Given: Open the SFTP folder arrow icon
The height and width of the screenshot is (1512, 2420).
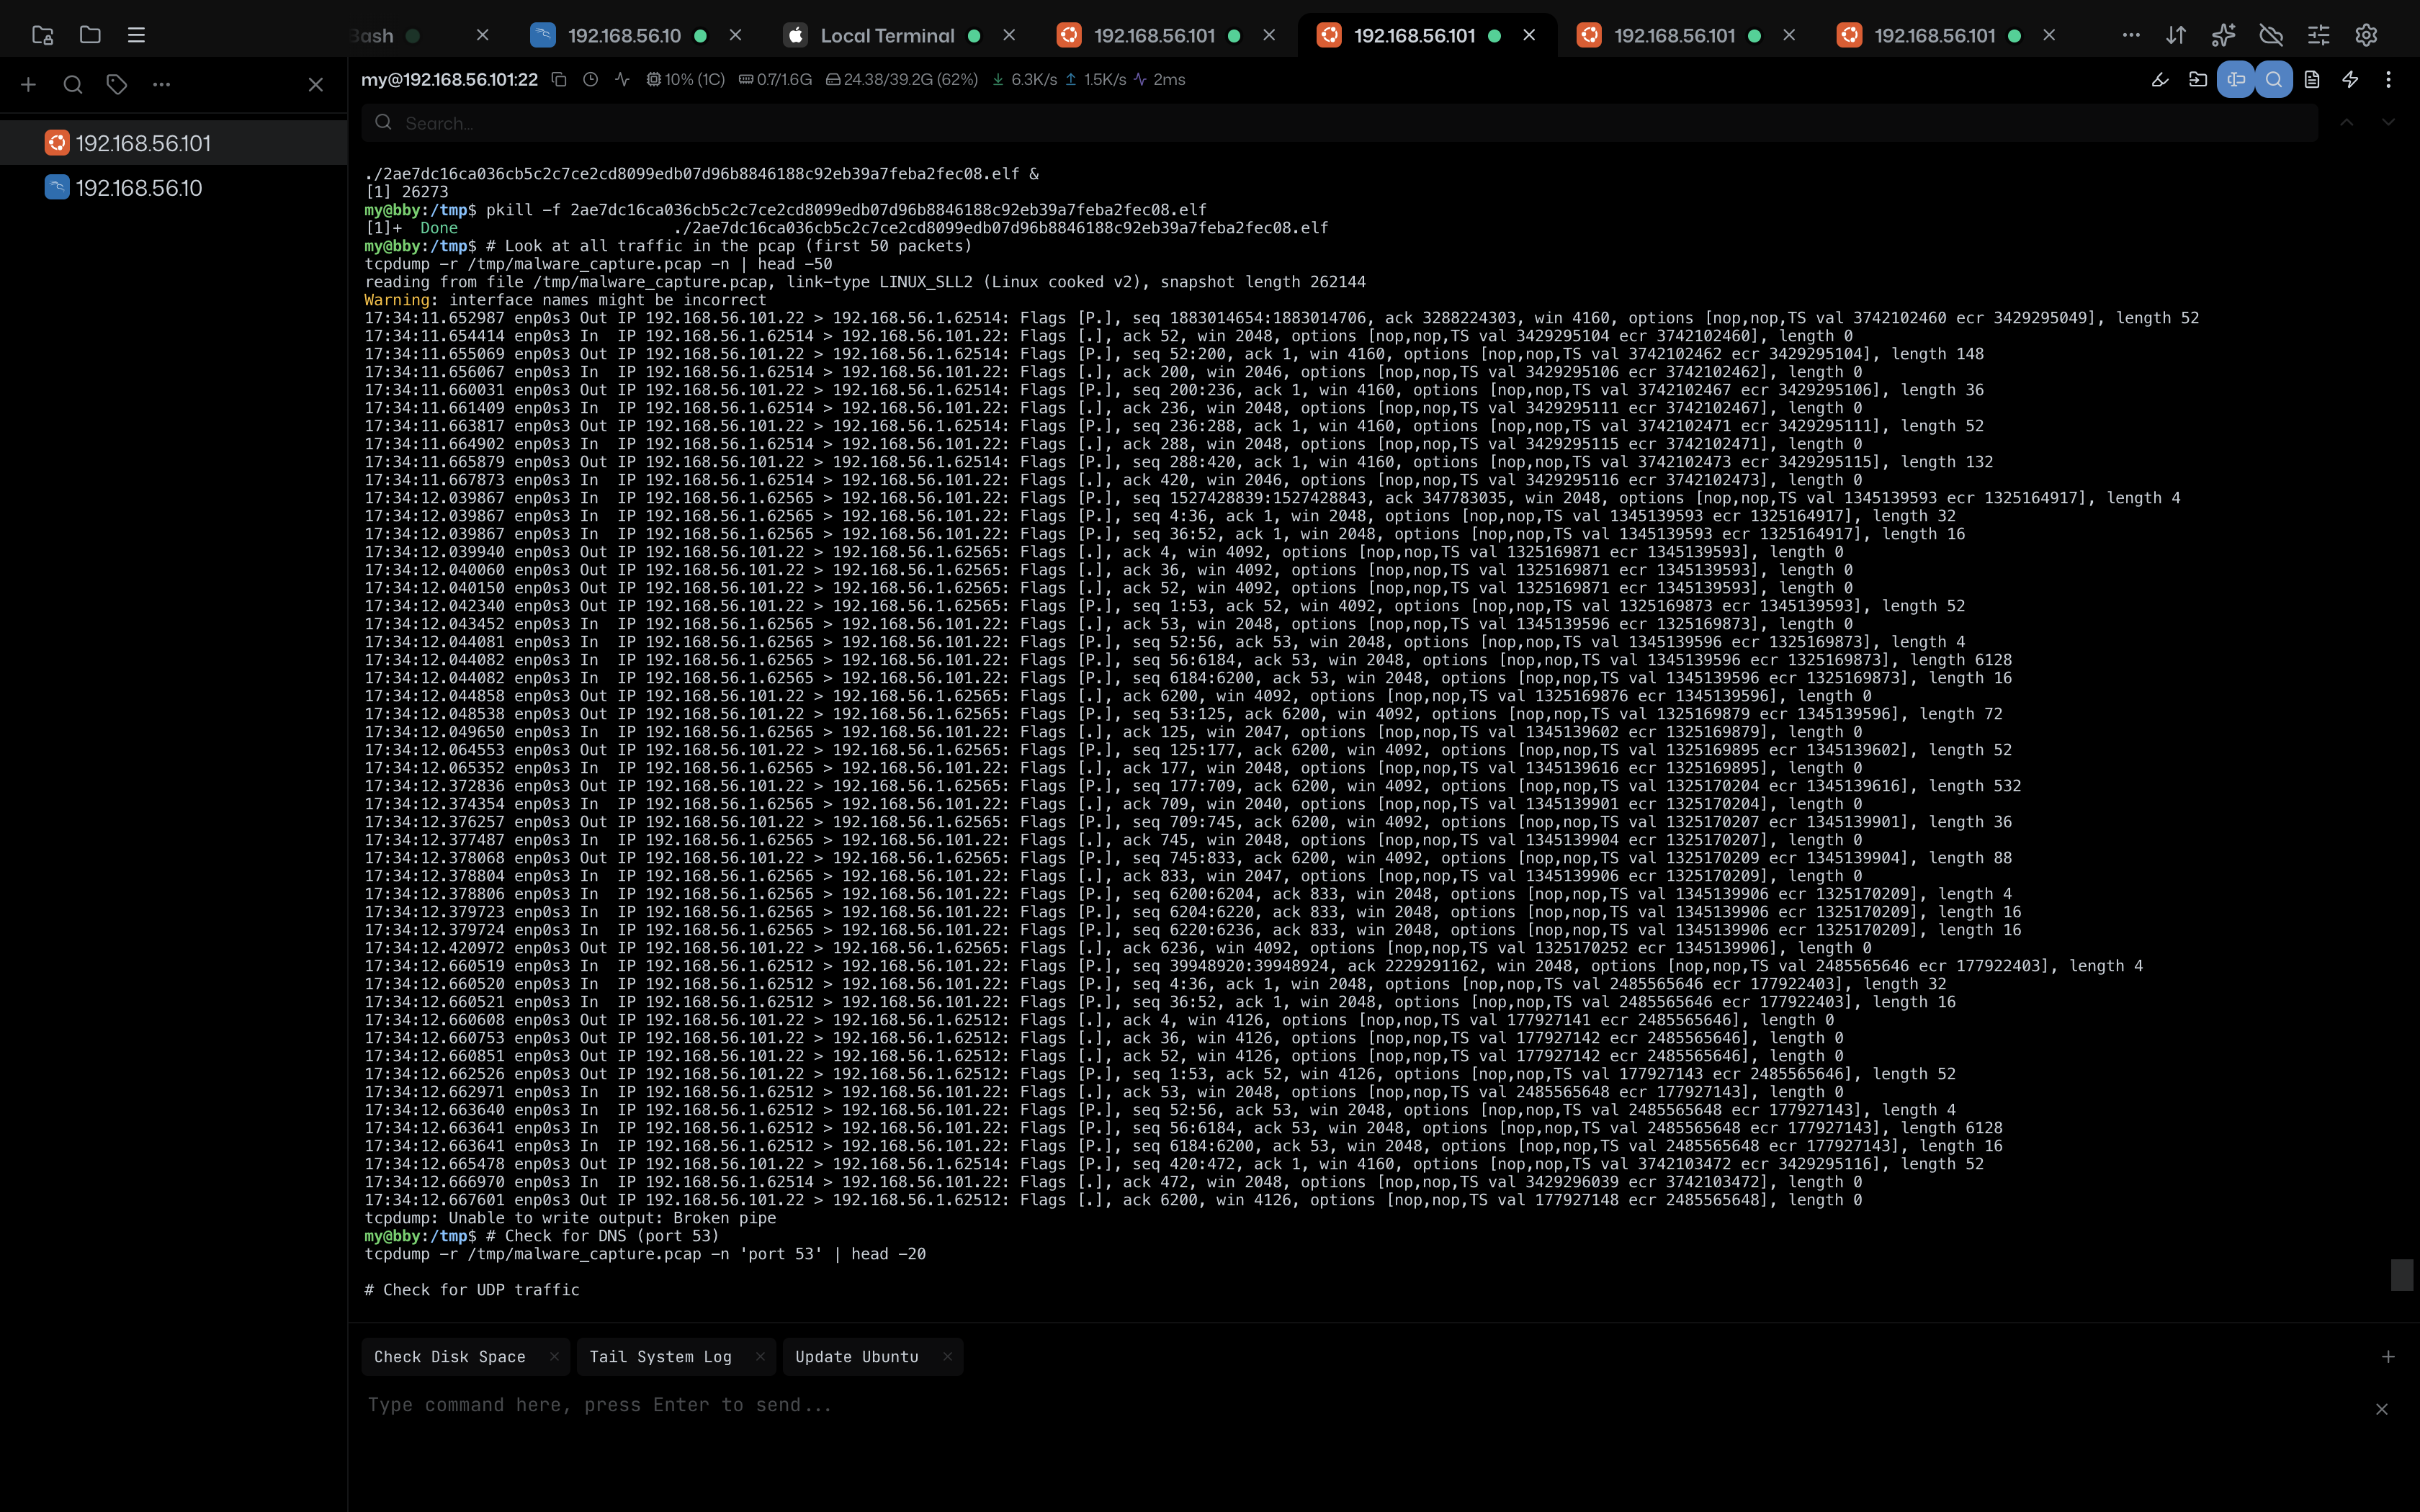Looking at the screenshot, I should point(2198,79).
